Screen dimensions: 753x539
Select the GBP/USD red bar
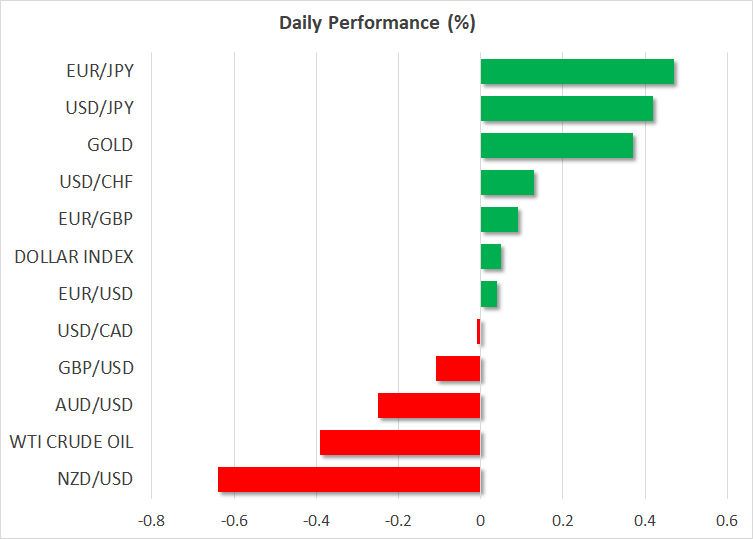(x=458, y=368)
